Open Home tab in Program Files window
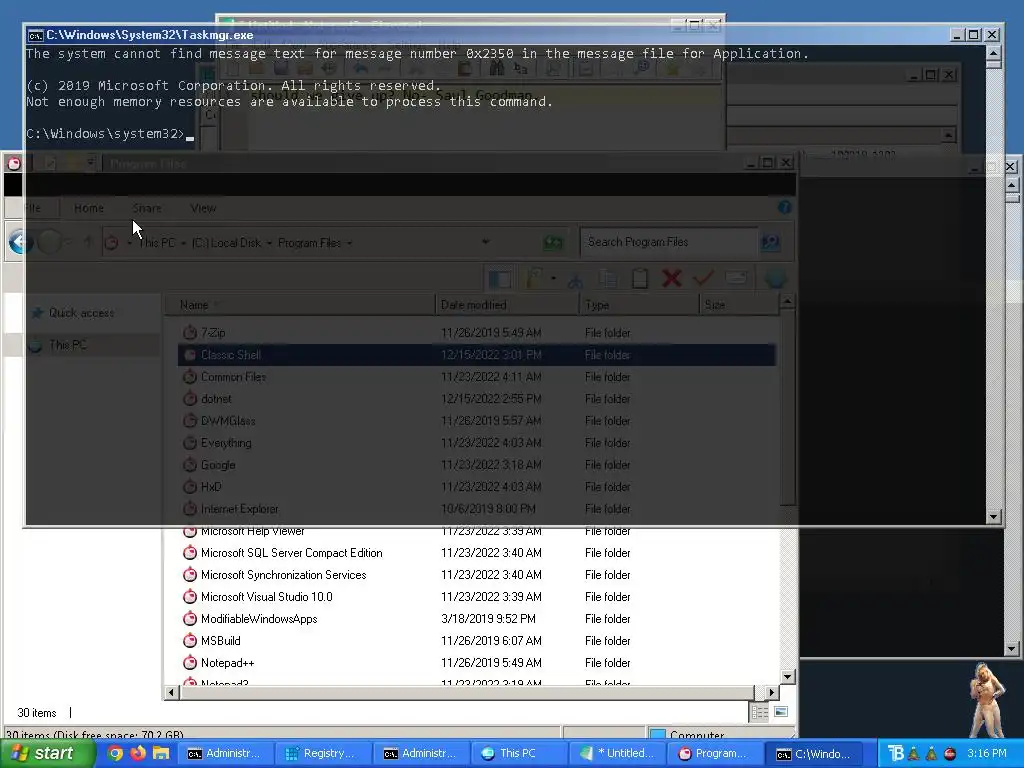This screenshot has height=768, width=1024. pos(89,208)
